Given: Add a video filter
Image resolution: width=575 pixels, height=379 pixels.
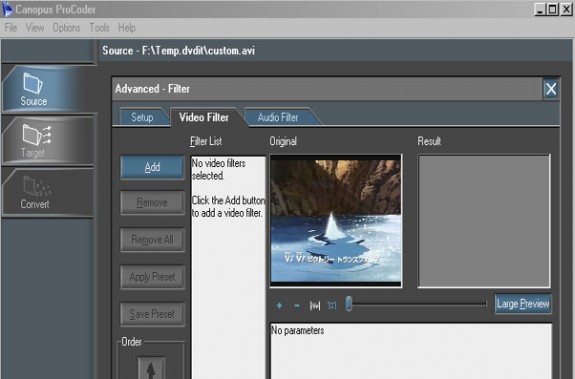Looking at the screenshot, I should 152,167.
